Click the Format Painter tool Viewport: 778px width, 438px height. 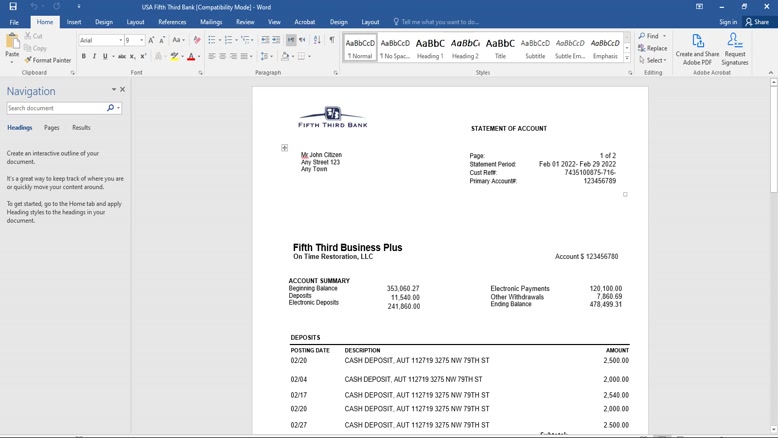[x=48, y=60]
